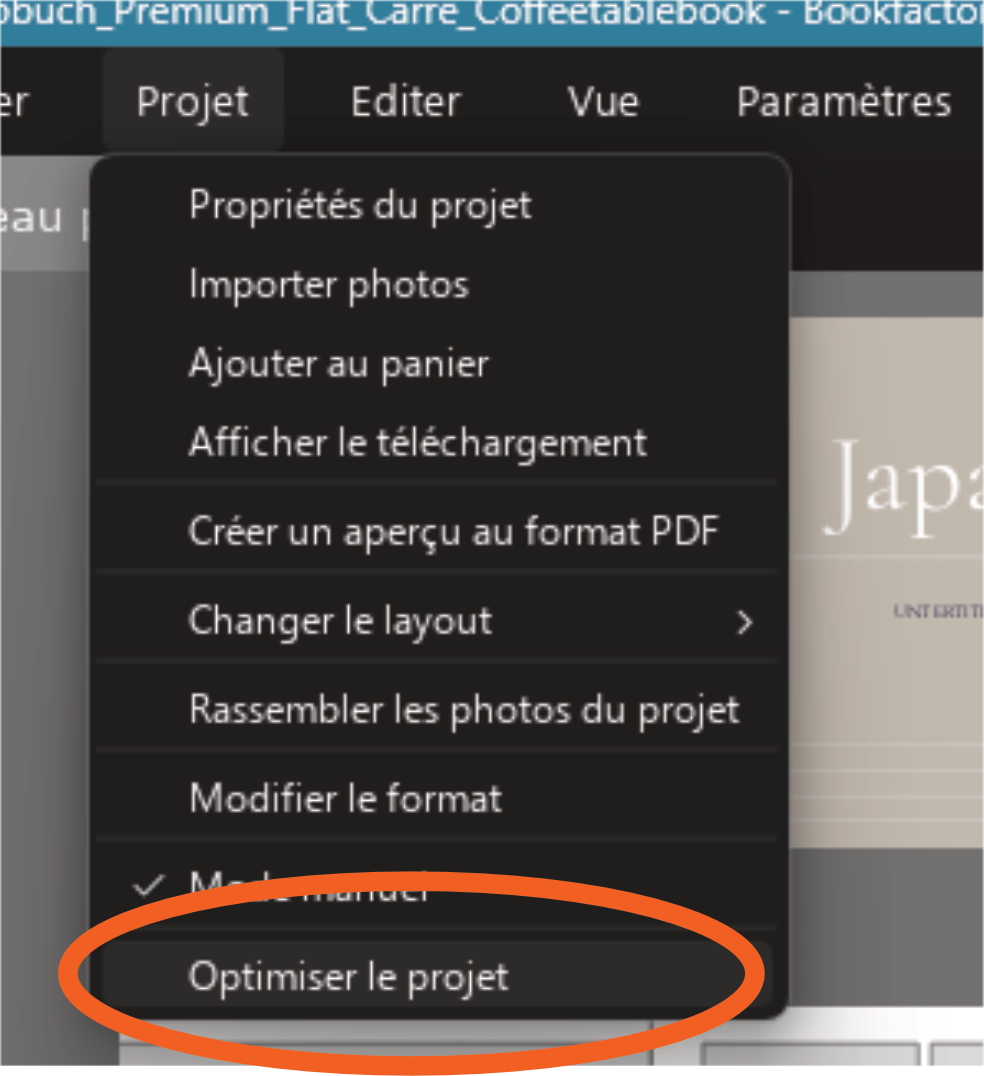Switch to the partially hidden tab ending in 'eau'
The image size is (984, 1076).
(31, 218)
